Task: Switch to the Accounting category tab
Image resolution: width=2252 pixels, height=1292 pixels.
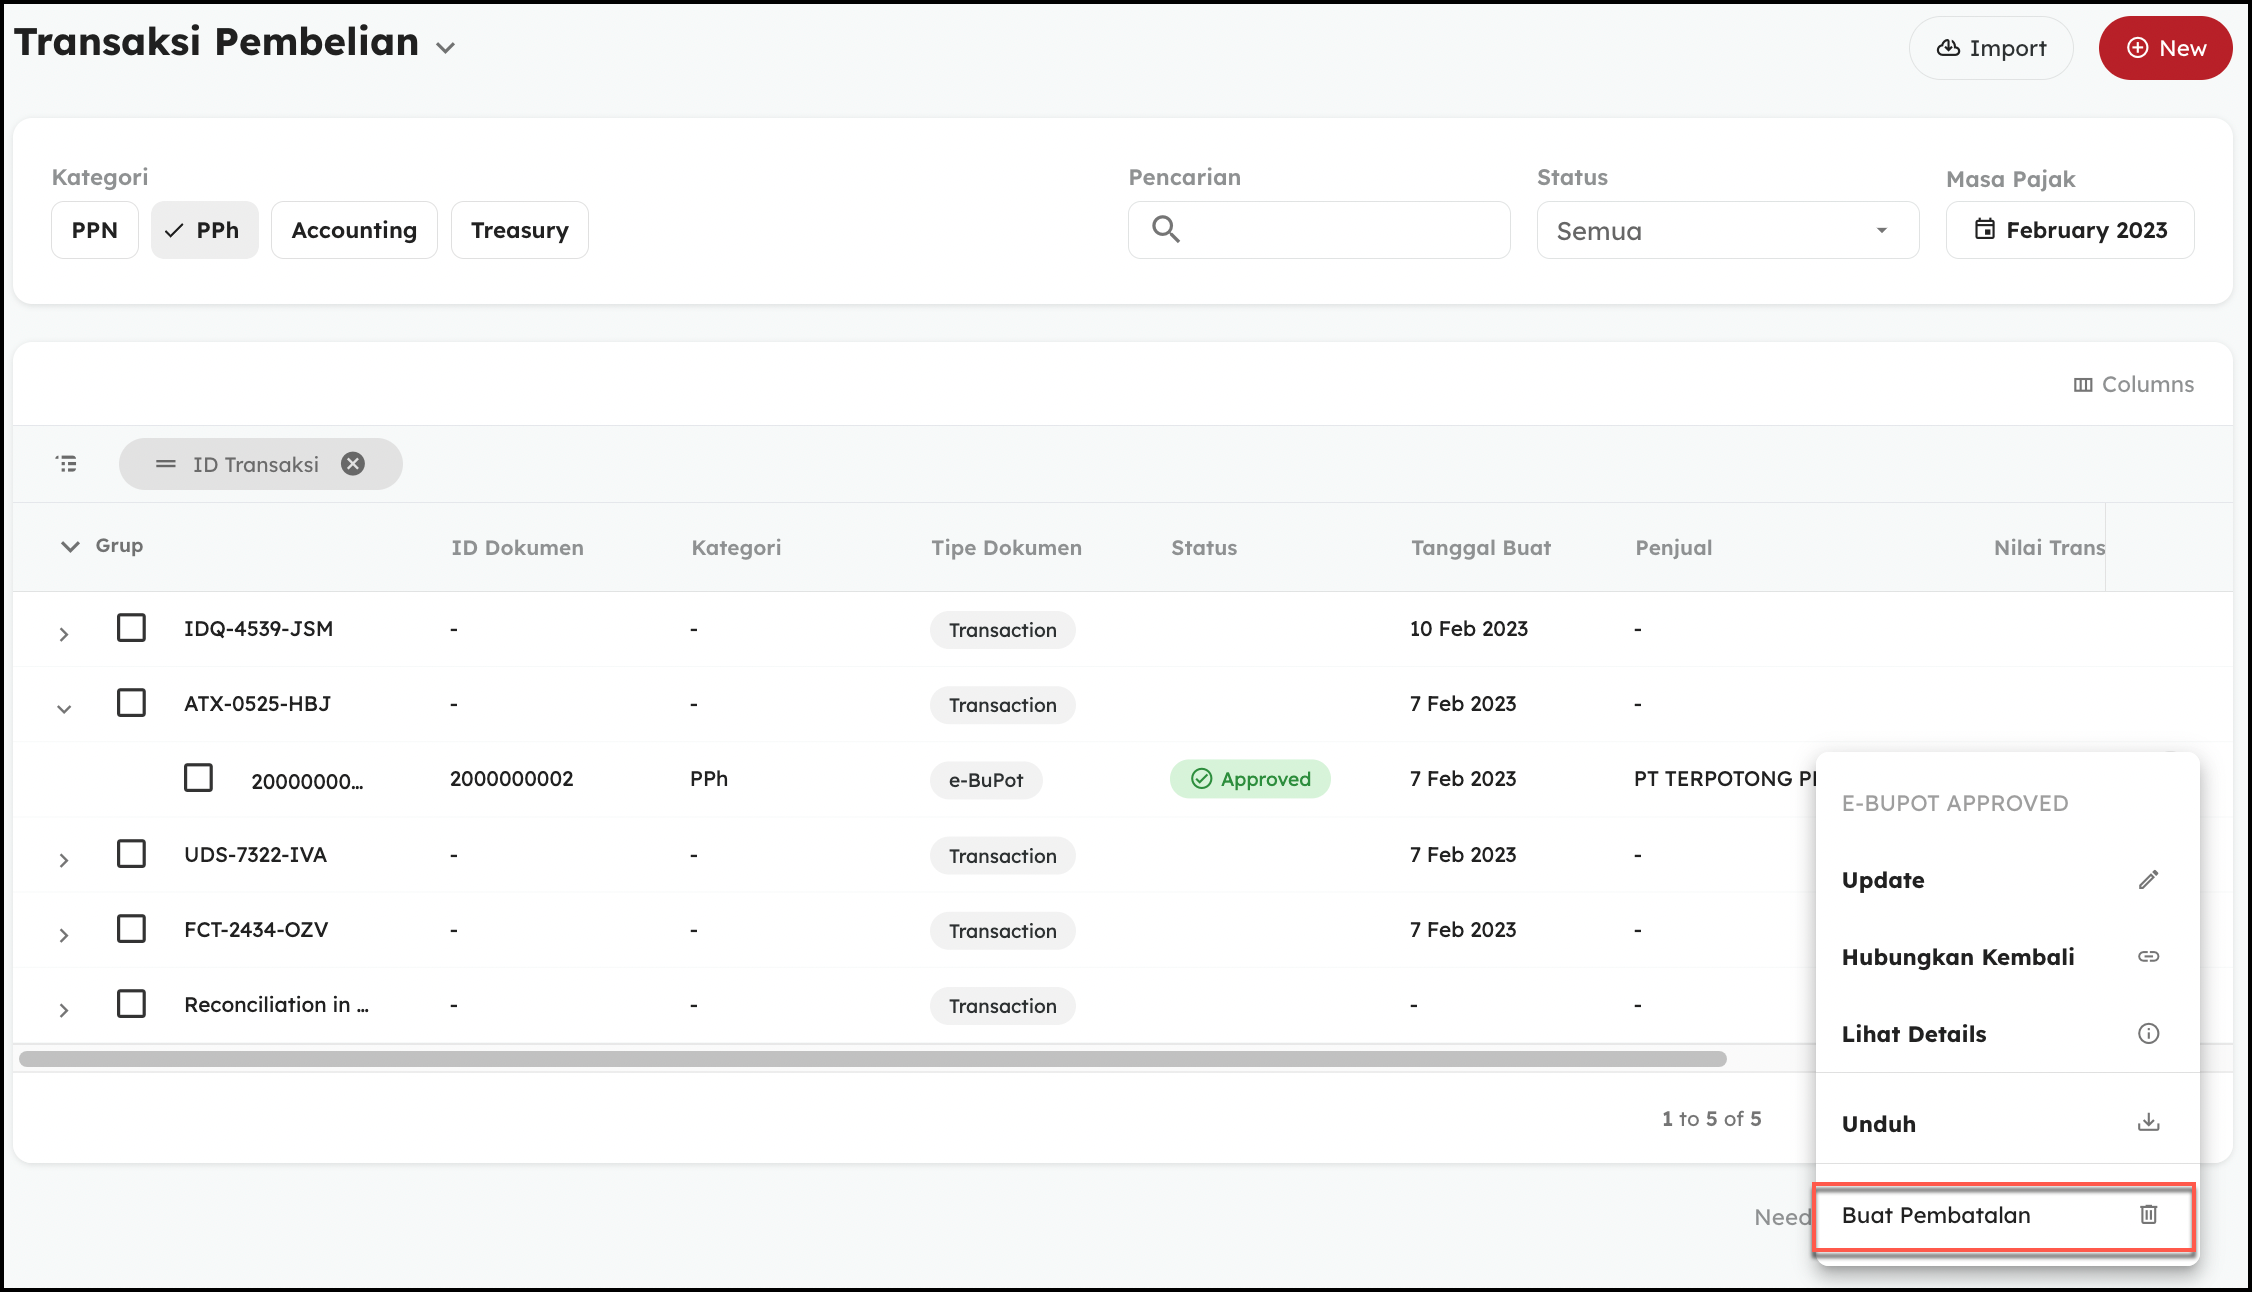Action: (x=354, y=231)
